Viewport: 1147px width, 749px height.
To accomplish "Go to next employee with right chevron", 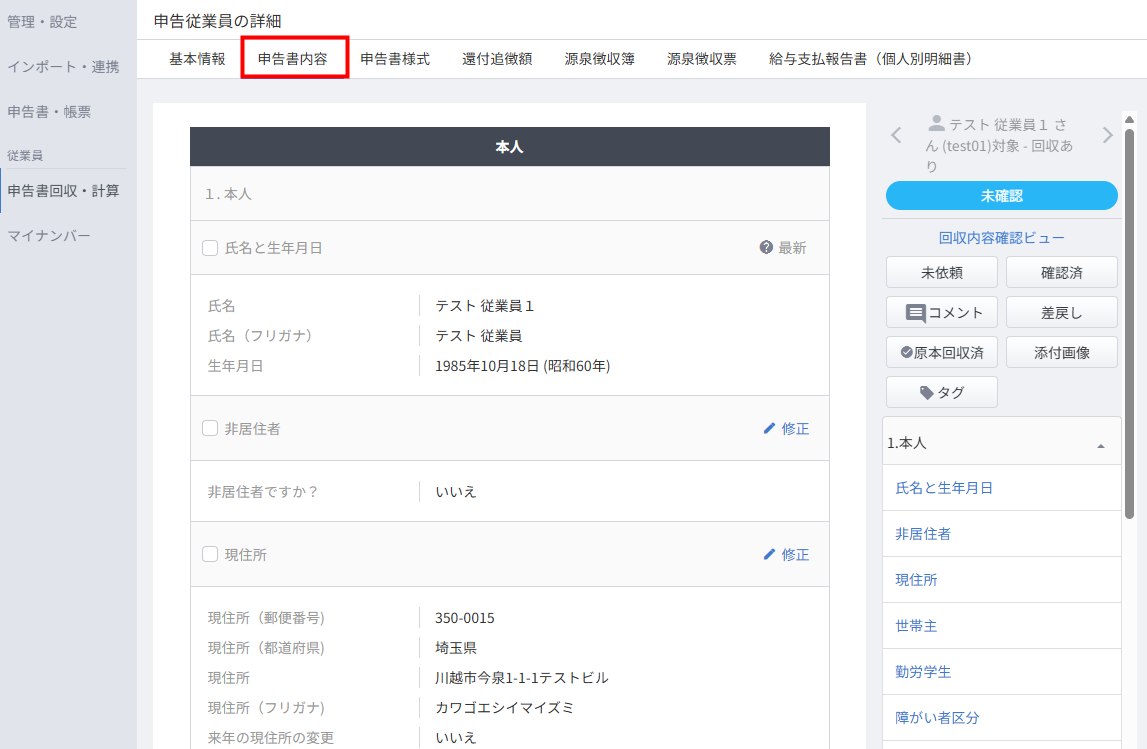I will pyautogui.click(x=1107, y=135).
